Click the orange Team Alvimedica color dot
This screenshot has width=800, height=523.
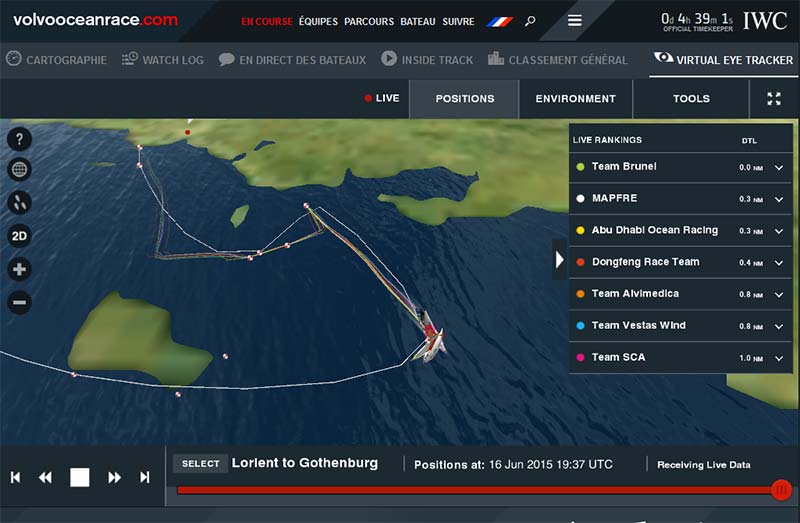(x=580, y=293)
